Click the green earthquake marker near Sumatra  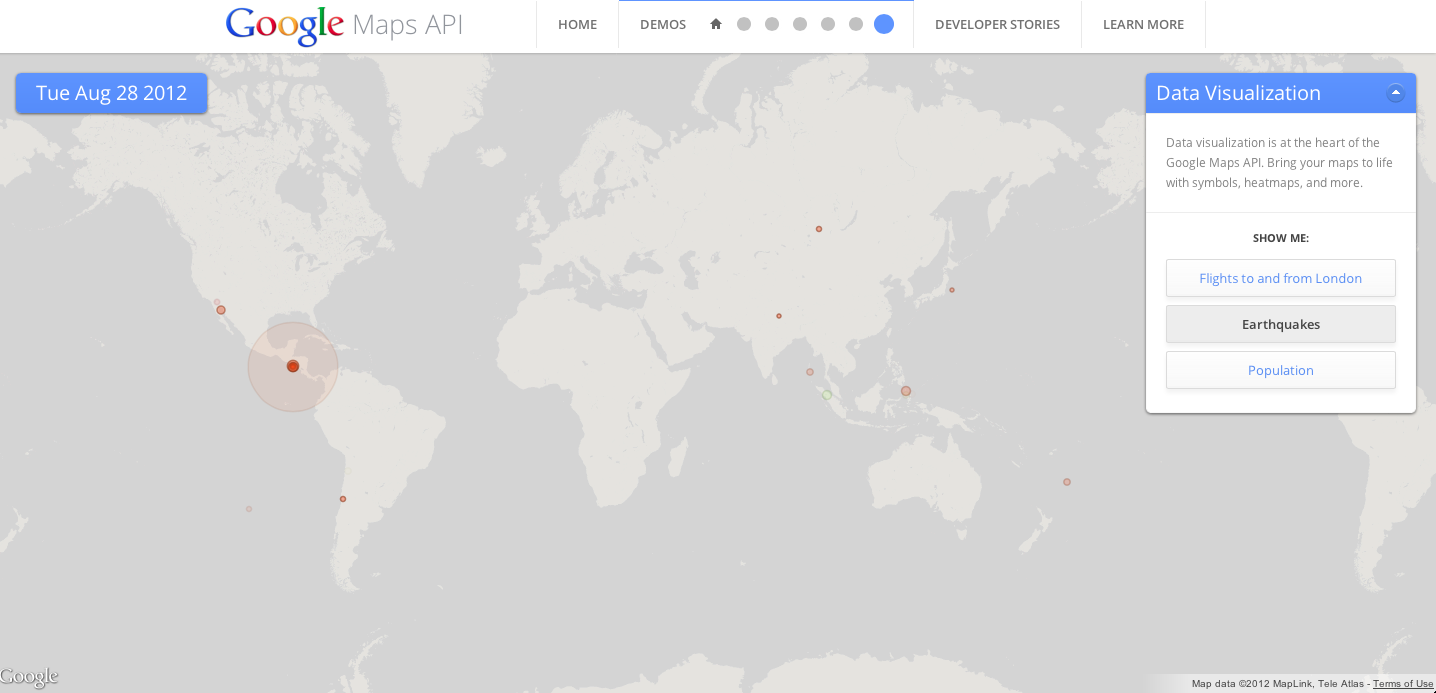click(x=827, y=395)
